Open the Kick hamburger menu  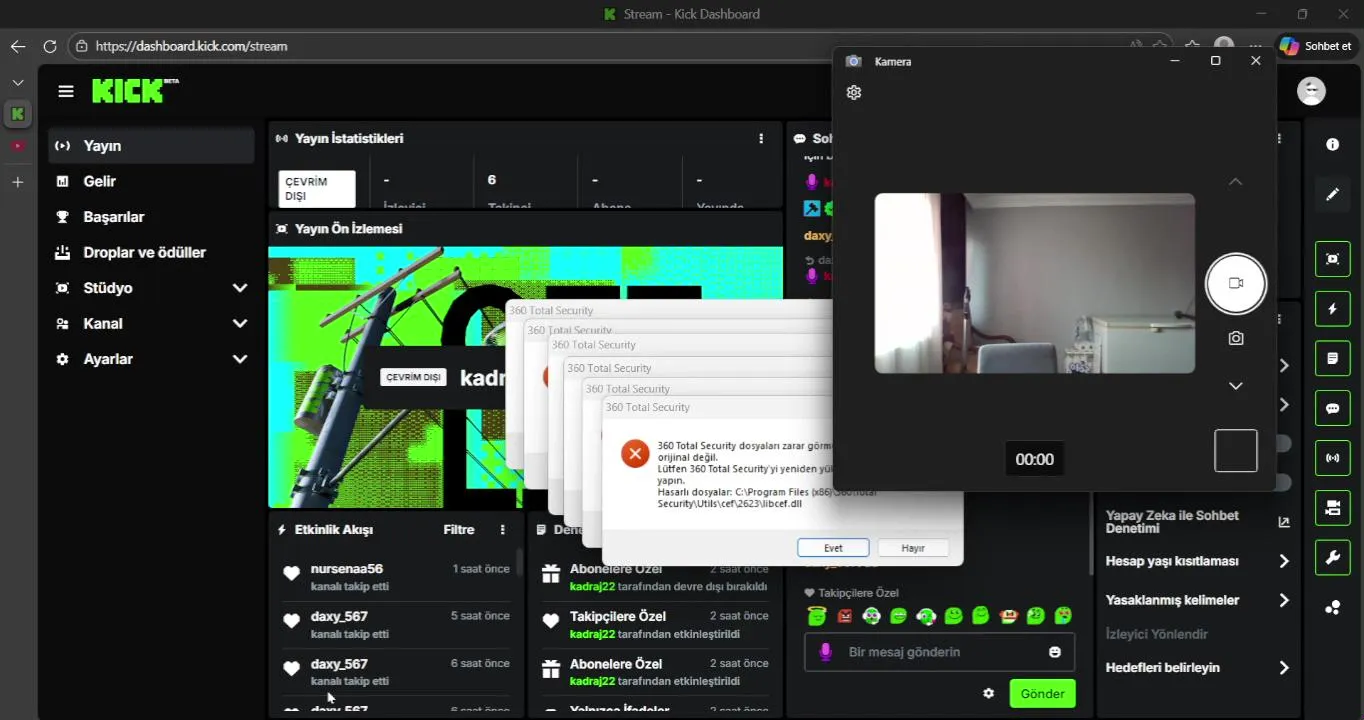click(x=66, y=91)
